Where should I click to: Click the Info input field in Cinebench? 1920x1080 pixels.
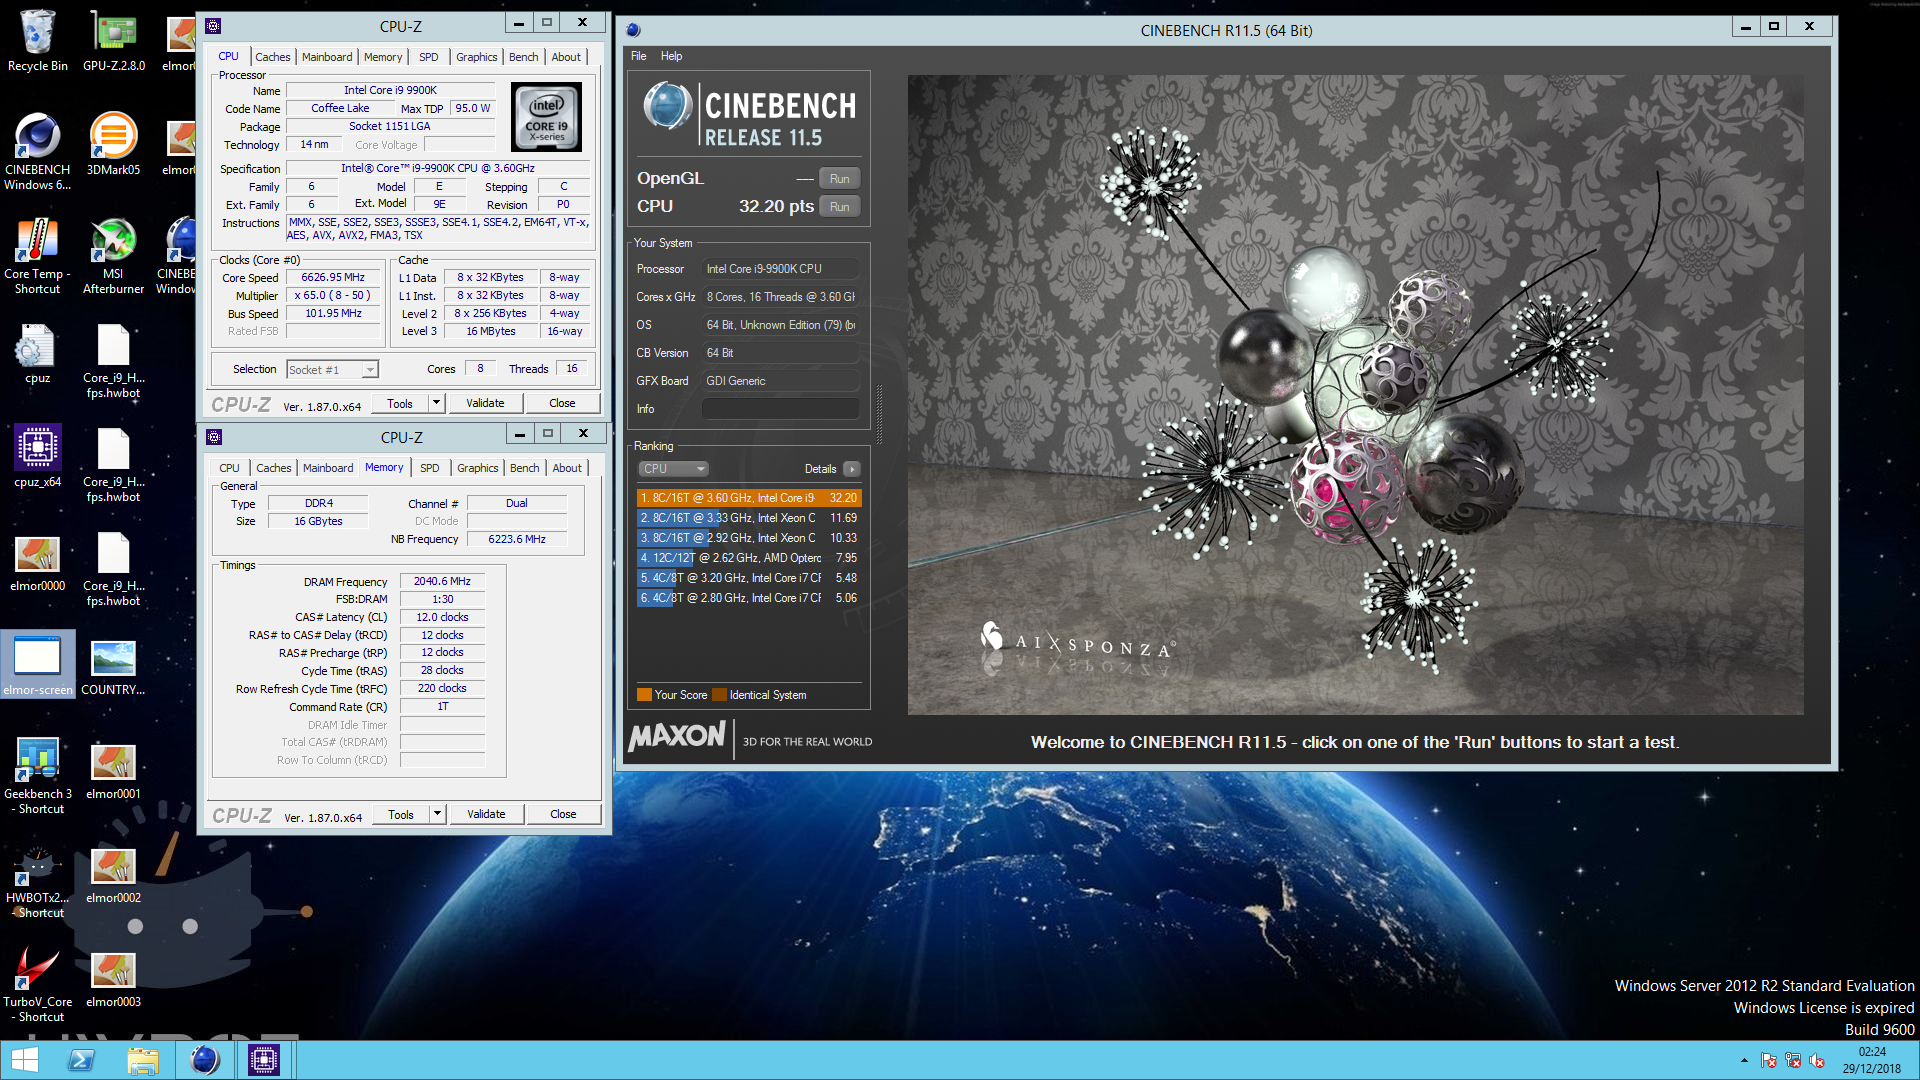click(x=780, y=409)
